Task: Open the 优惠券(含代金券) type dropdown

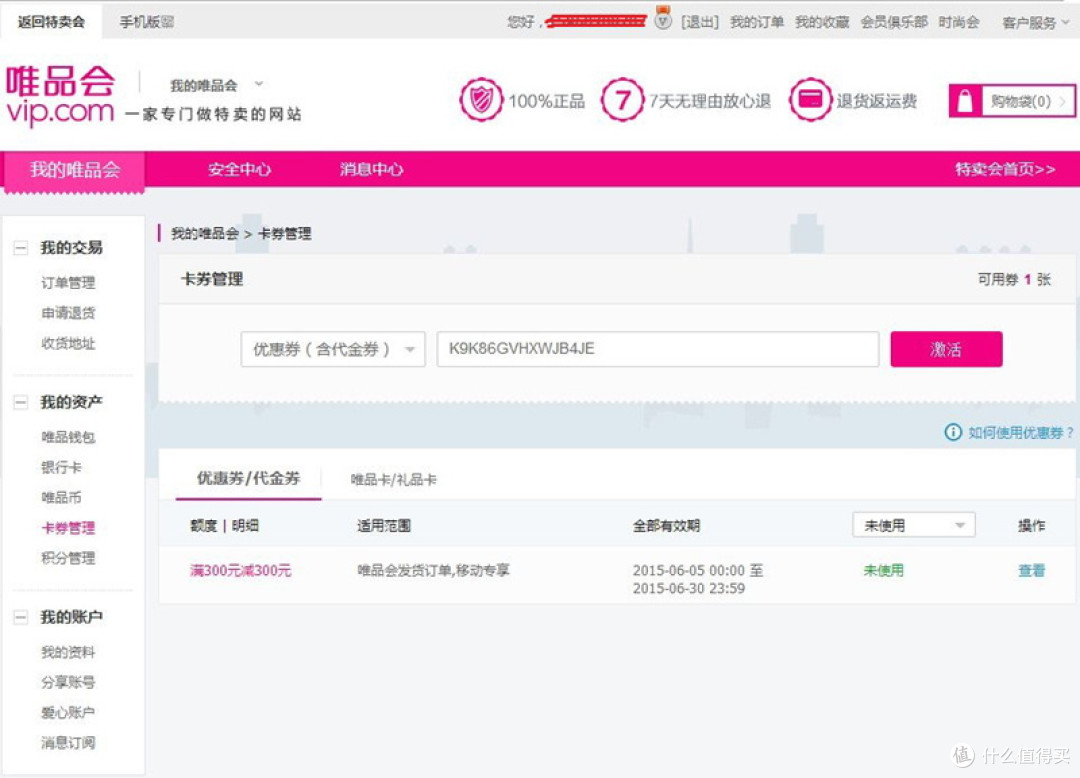Action: coord(333,349)
